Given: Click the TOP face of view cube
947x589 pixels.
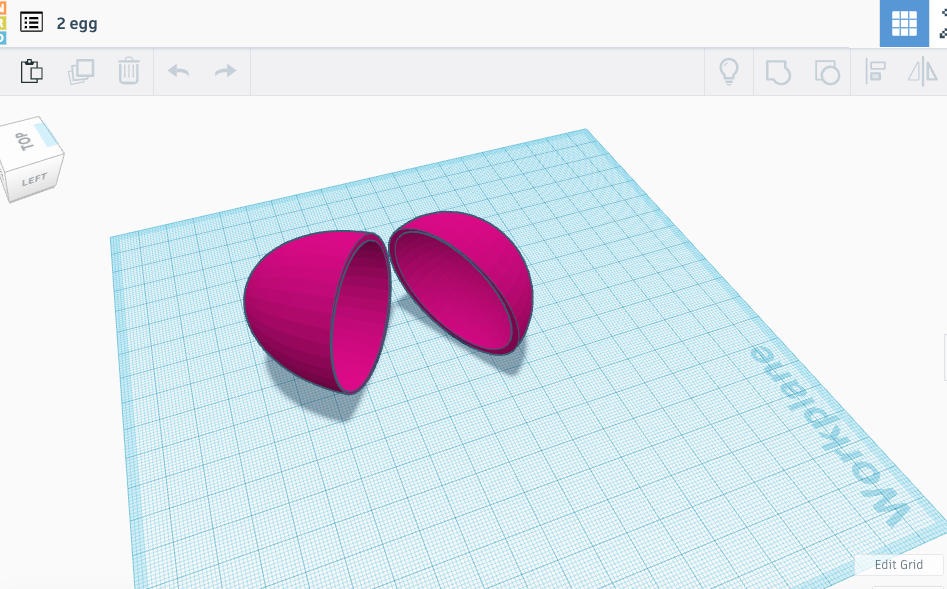Looking at the screenshot, I should click(28, 140).
